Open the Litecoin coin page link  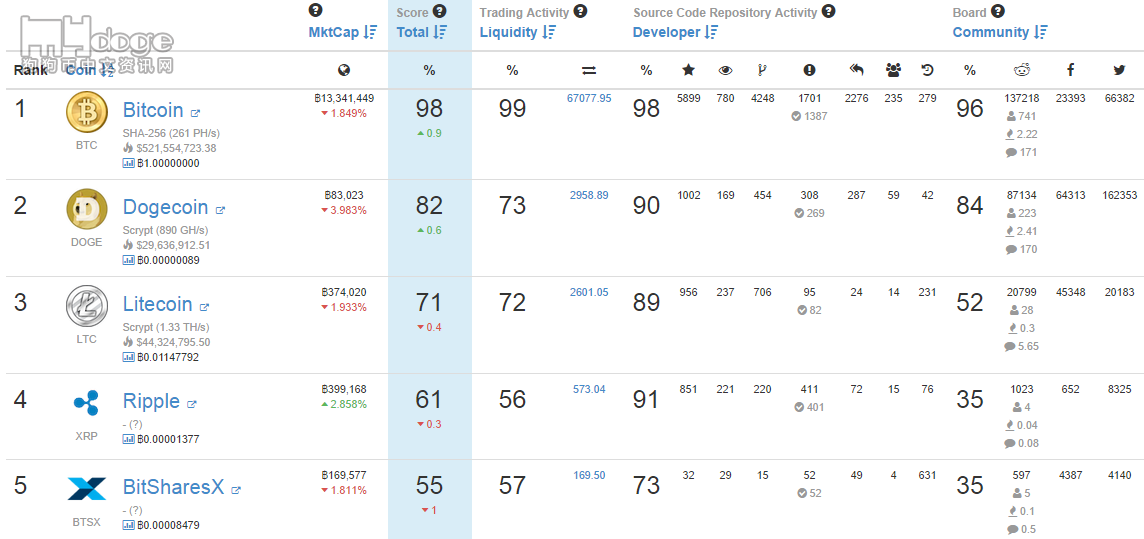click(x=157, y=304)
